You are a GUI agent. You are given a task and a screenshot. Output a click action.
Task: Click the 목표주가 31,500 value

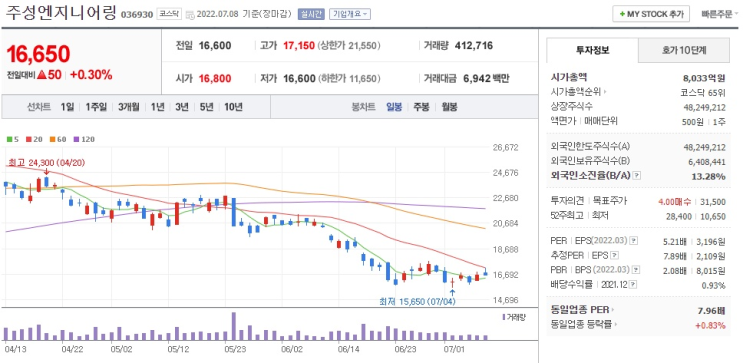tap(713, 202)
